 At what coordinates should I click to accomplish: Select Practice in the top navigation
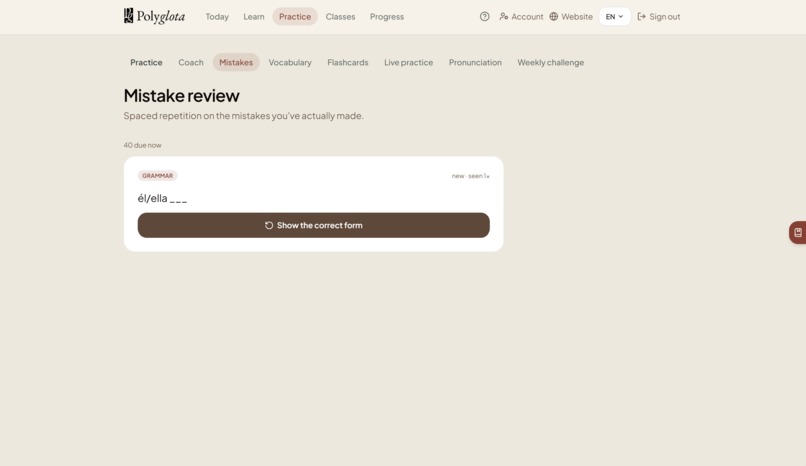[x=295, y=16]
